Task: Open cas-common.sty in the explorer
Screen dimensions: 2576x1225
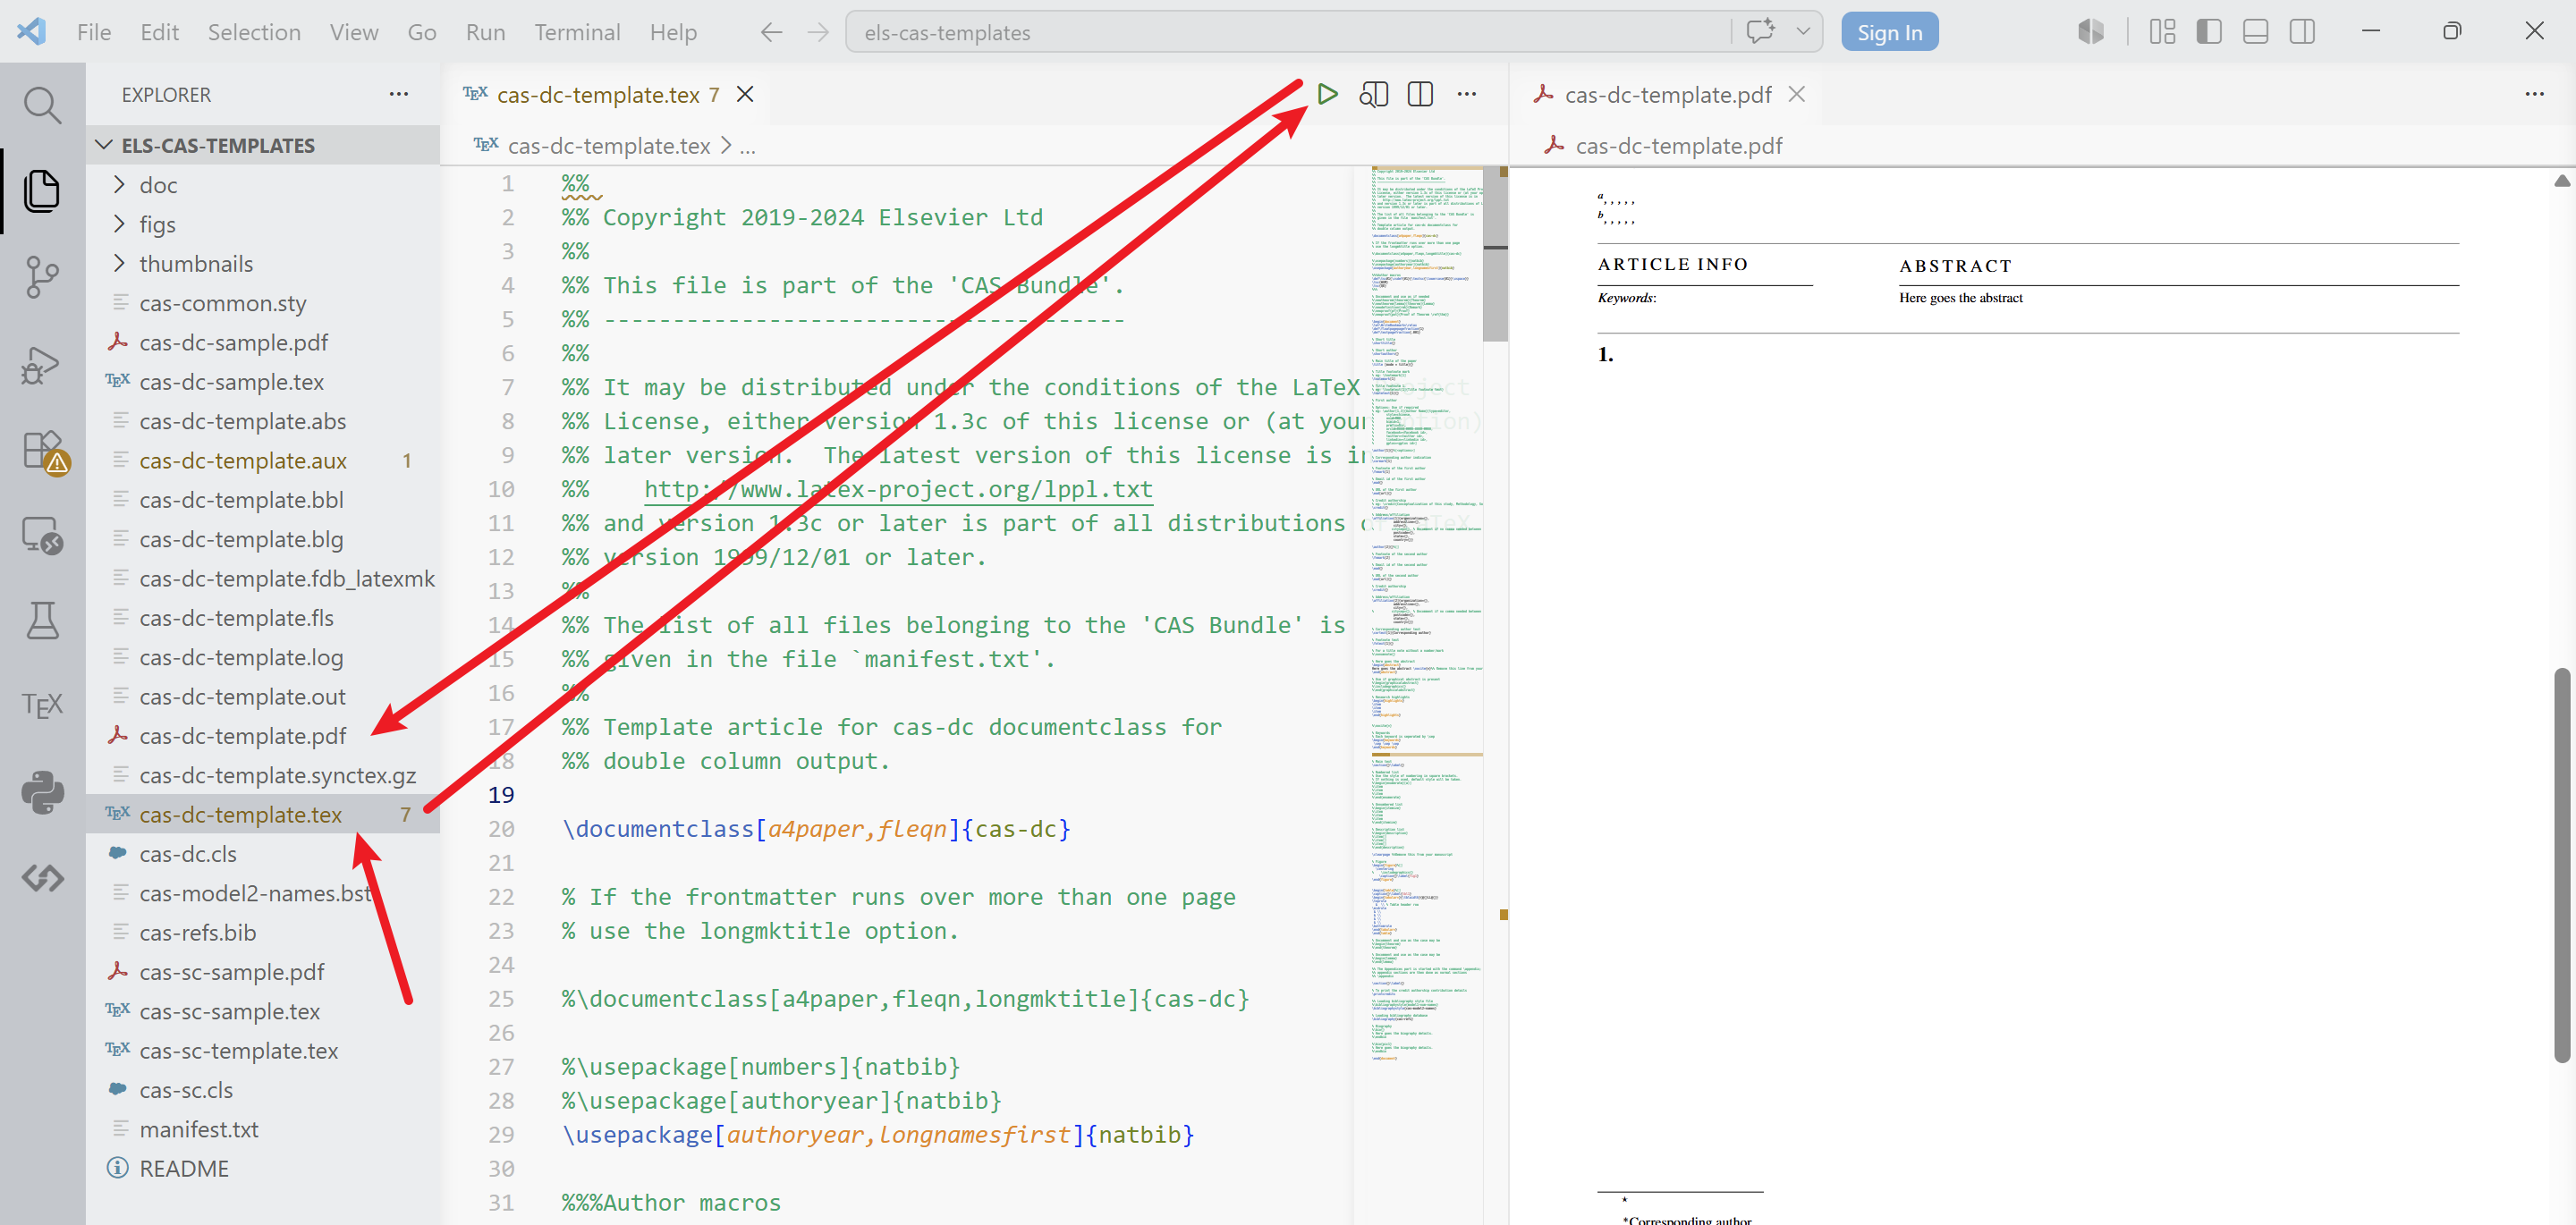Action: point(263,303)
